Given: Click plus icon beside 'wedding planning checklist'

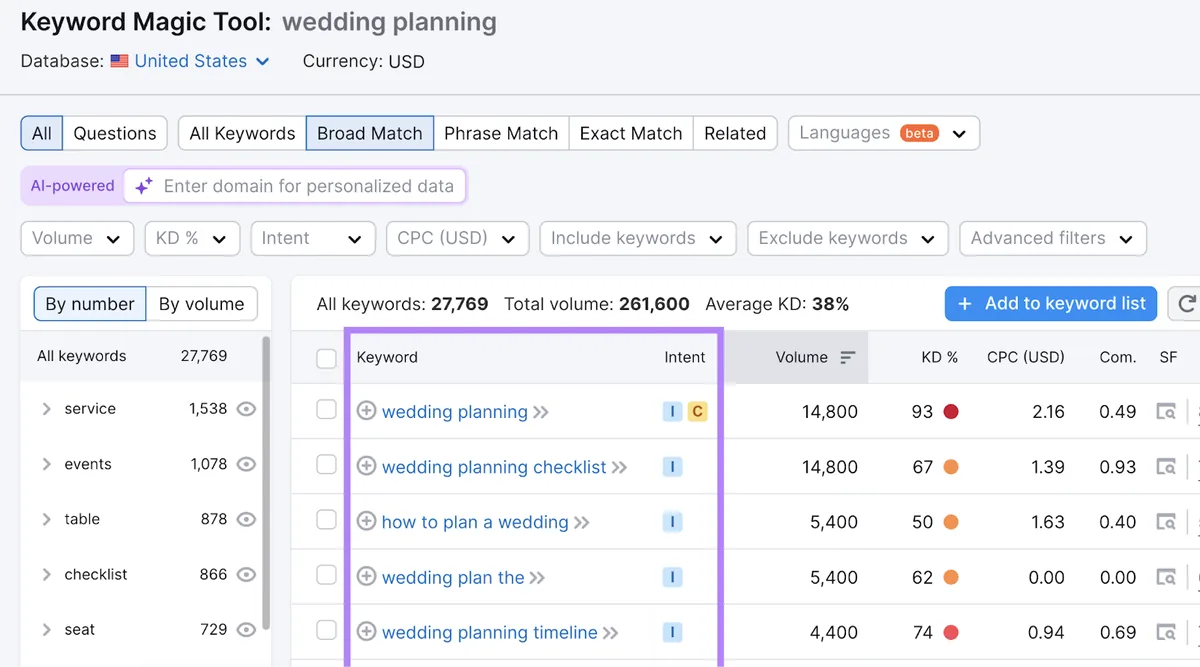Looking at the screenshot, I should [x=367, y=466].
